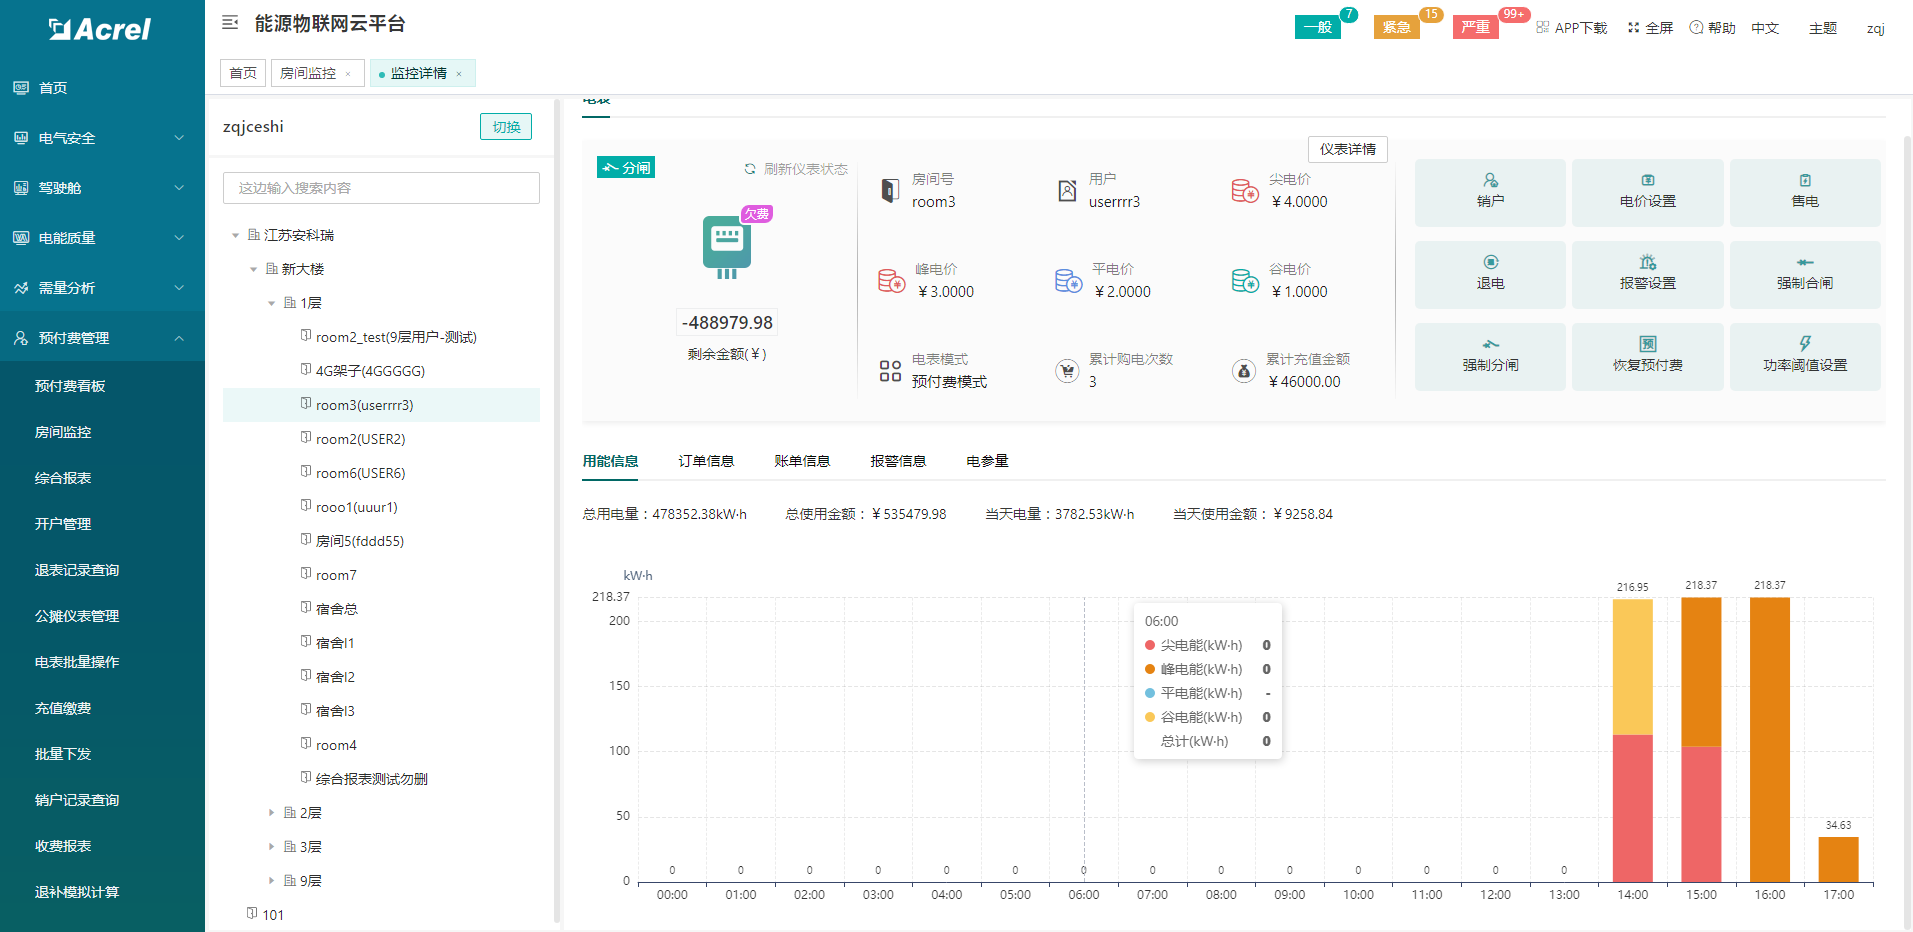Screen dimensions: 1913x932
Task: Expand the 9层 floor node
Action: tap(270, 880)
